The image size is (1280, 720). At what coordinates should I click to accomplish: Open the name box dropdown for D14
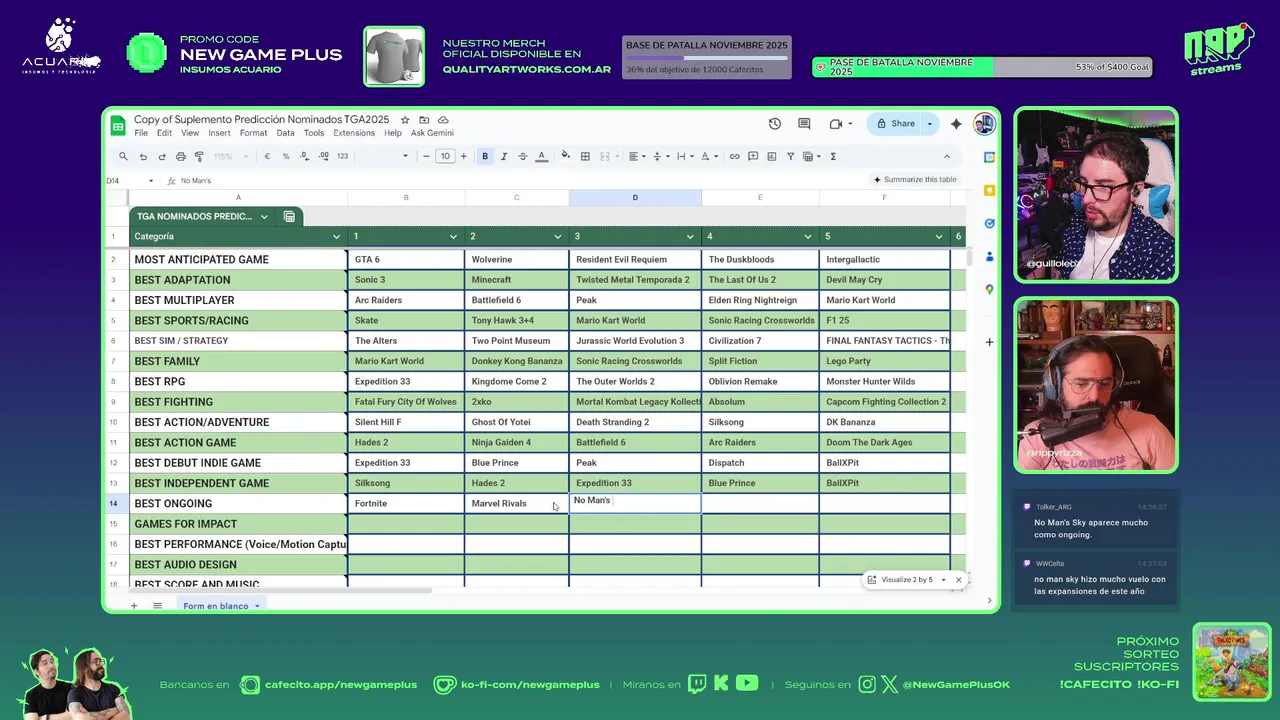151,181
